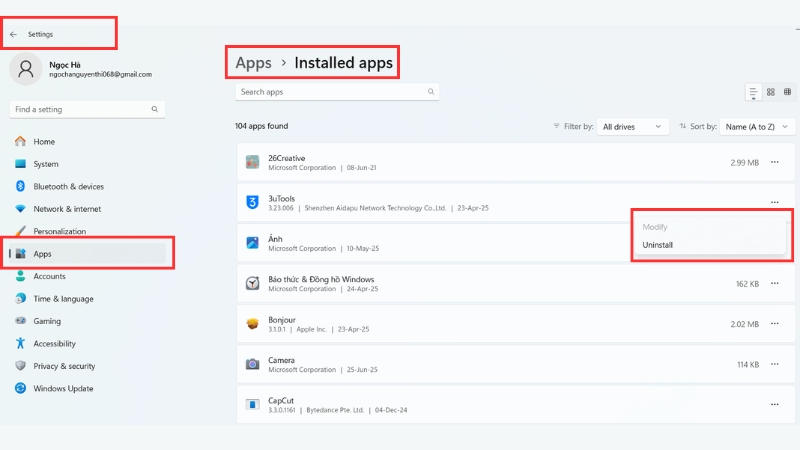Screen dimensions: 800x450
Task: Open Bluetooth & devices settings
Action: [x=68, y=186]
